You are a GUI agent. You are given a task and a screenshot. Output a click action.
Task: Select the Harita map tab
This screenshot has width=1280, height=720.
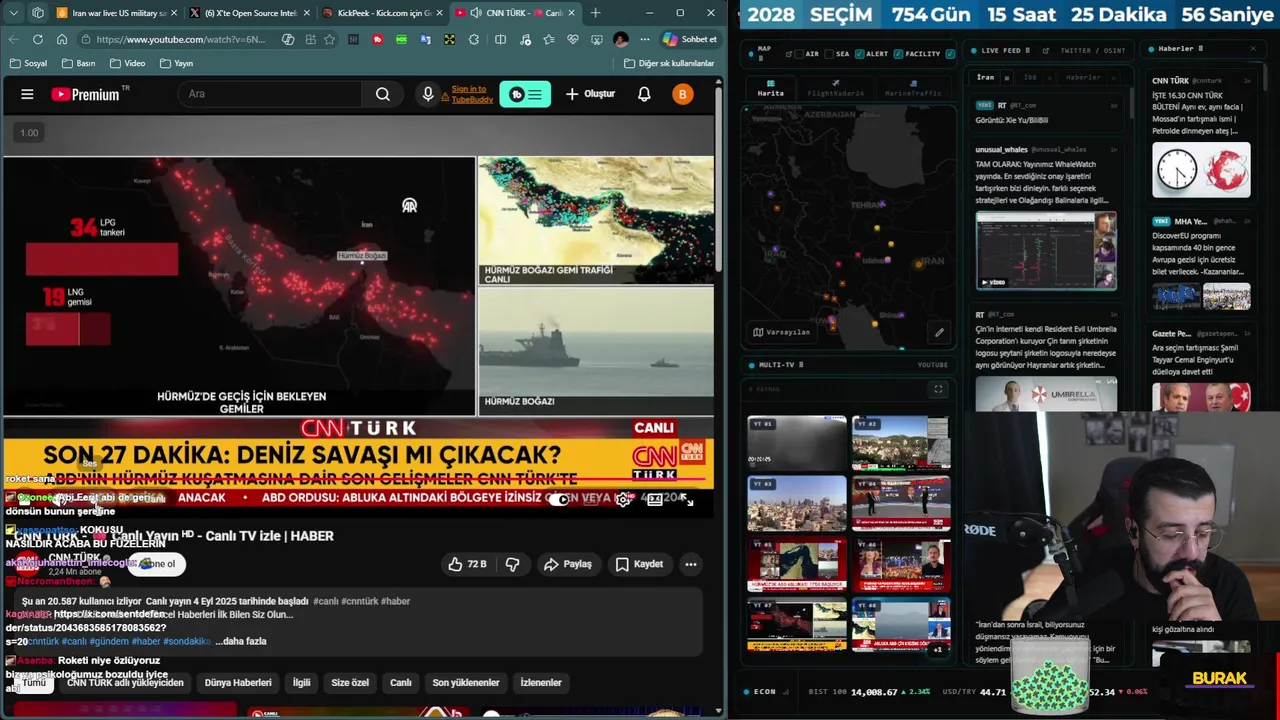click(x=770, y=89)
